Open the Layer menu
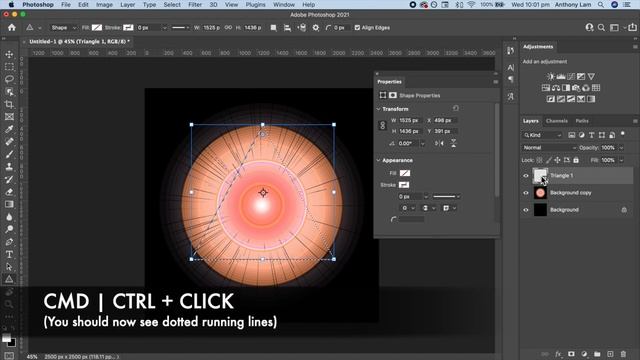Screen dimensions: 640x360 [127, 5]
